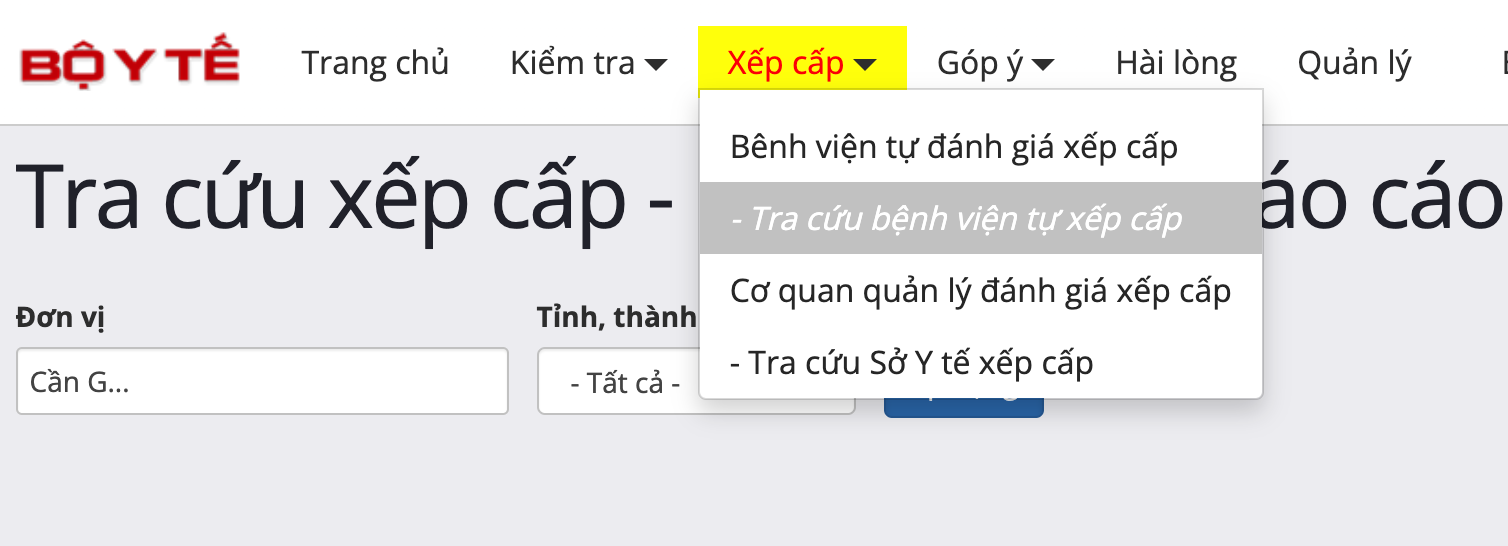Open Tra cứu Sở Y tế xếp cấp
The image size is (1508, 546).
pos(912,362)
